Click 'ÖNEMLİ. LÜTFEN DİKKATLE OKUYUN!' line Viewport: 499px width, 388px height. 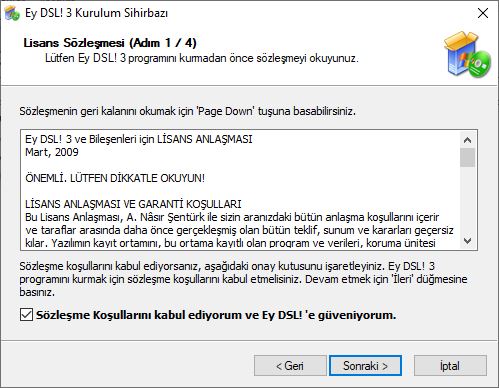pyautogui.click(x=115, y=178)
